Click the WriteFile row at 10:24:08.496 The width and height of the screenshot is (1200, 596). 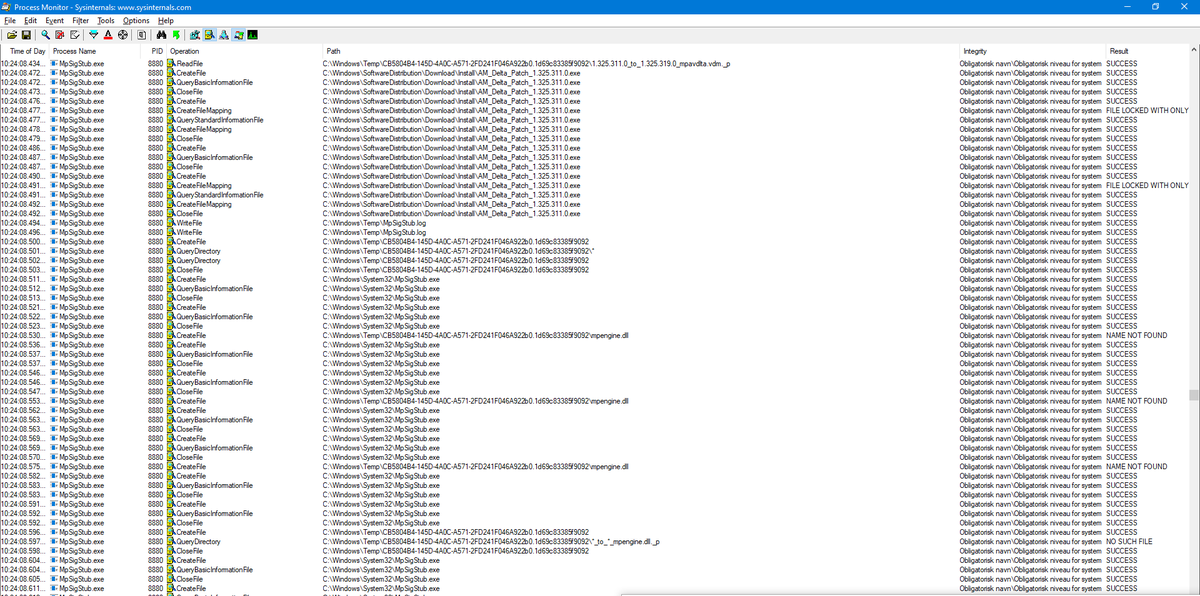[595, 232]
